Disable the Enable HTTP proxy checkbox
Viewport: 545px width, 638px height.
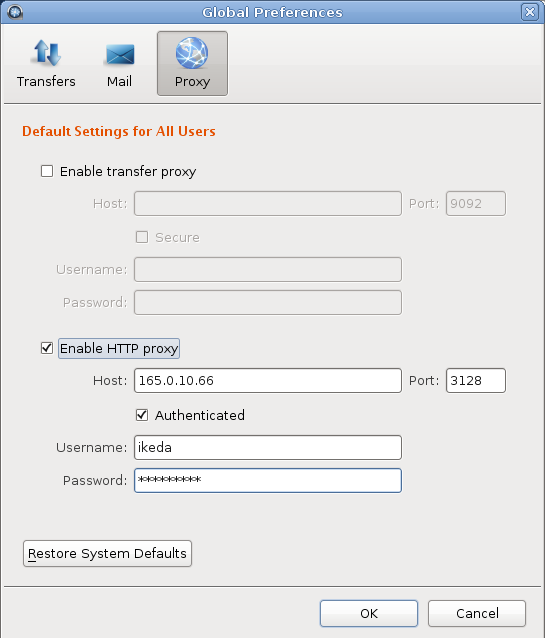tap(47, 348)
